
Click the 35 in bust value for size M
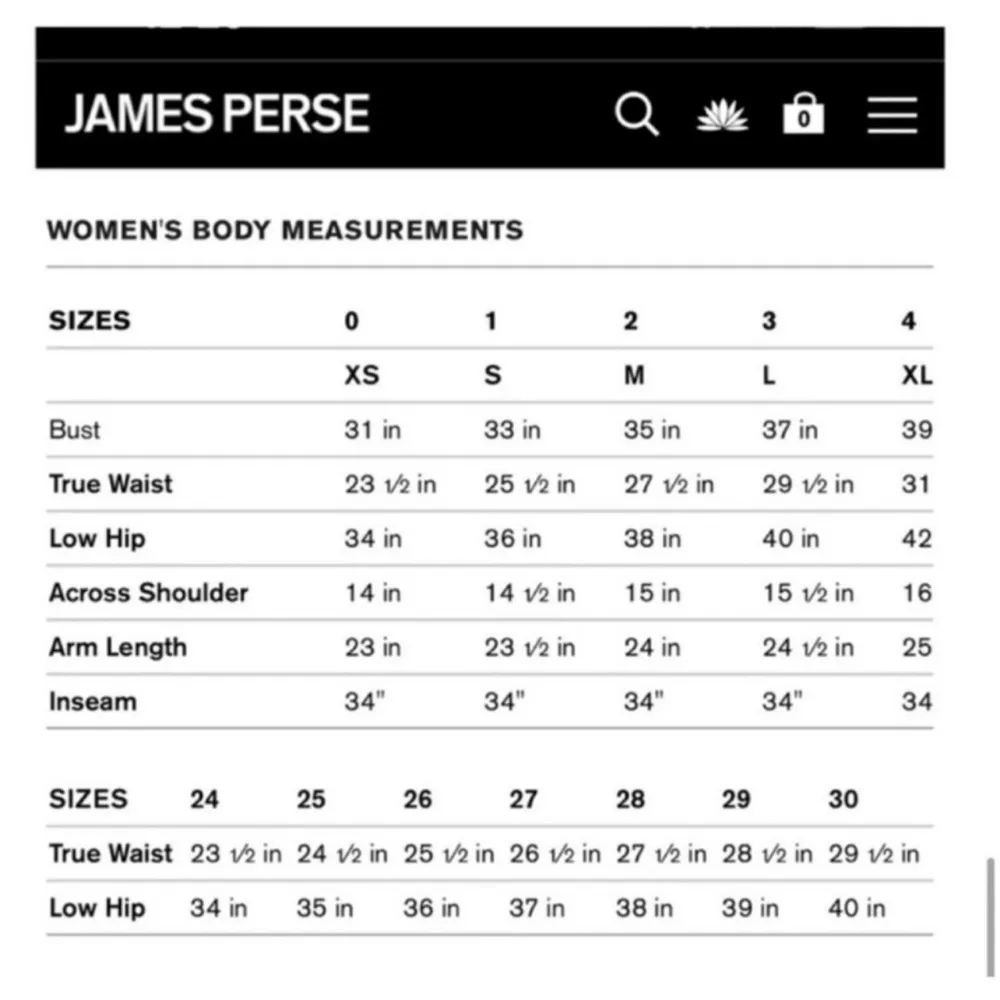pyautogui.click(x=652, y=429)
